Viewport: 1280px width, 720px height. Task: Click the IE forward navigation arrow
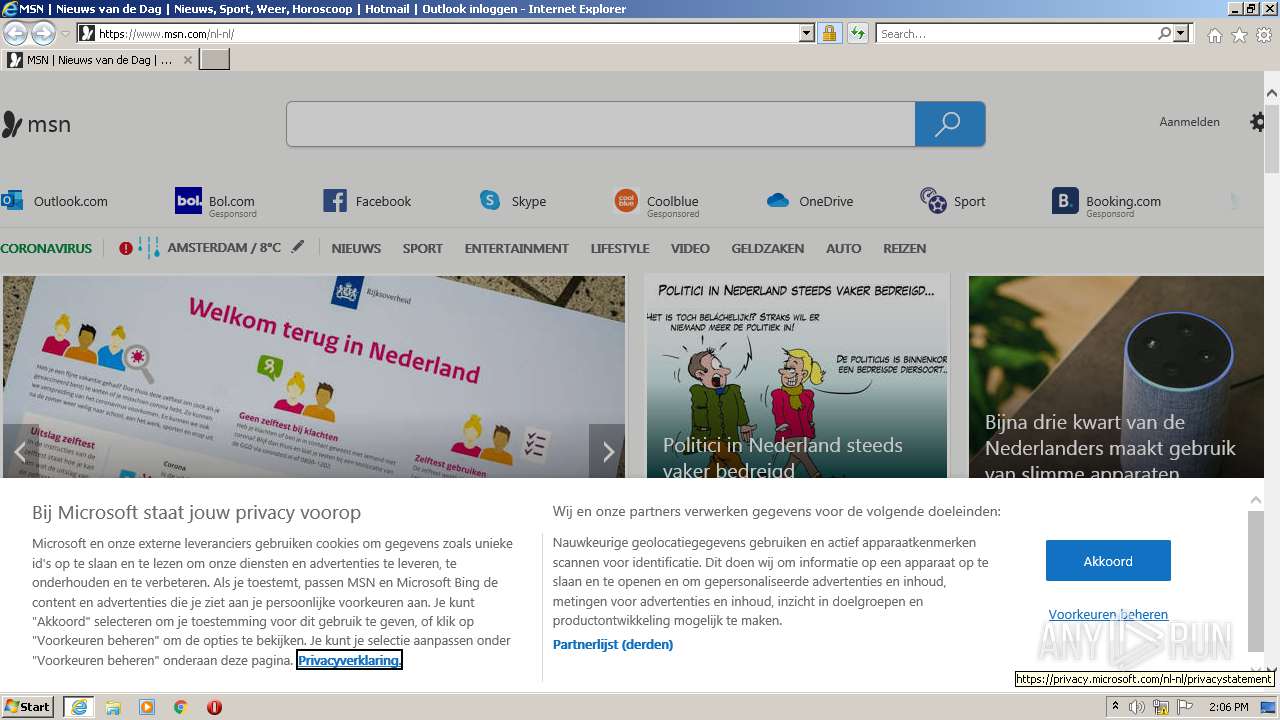coord(43,34)
